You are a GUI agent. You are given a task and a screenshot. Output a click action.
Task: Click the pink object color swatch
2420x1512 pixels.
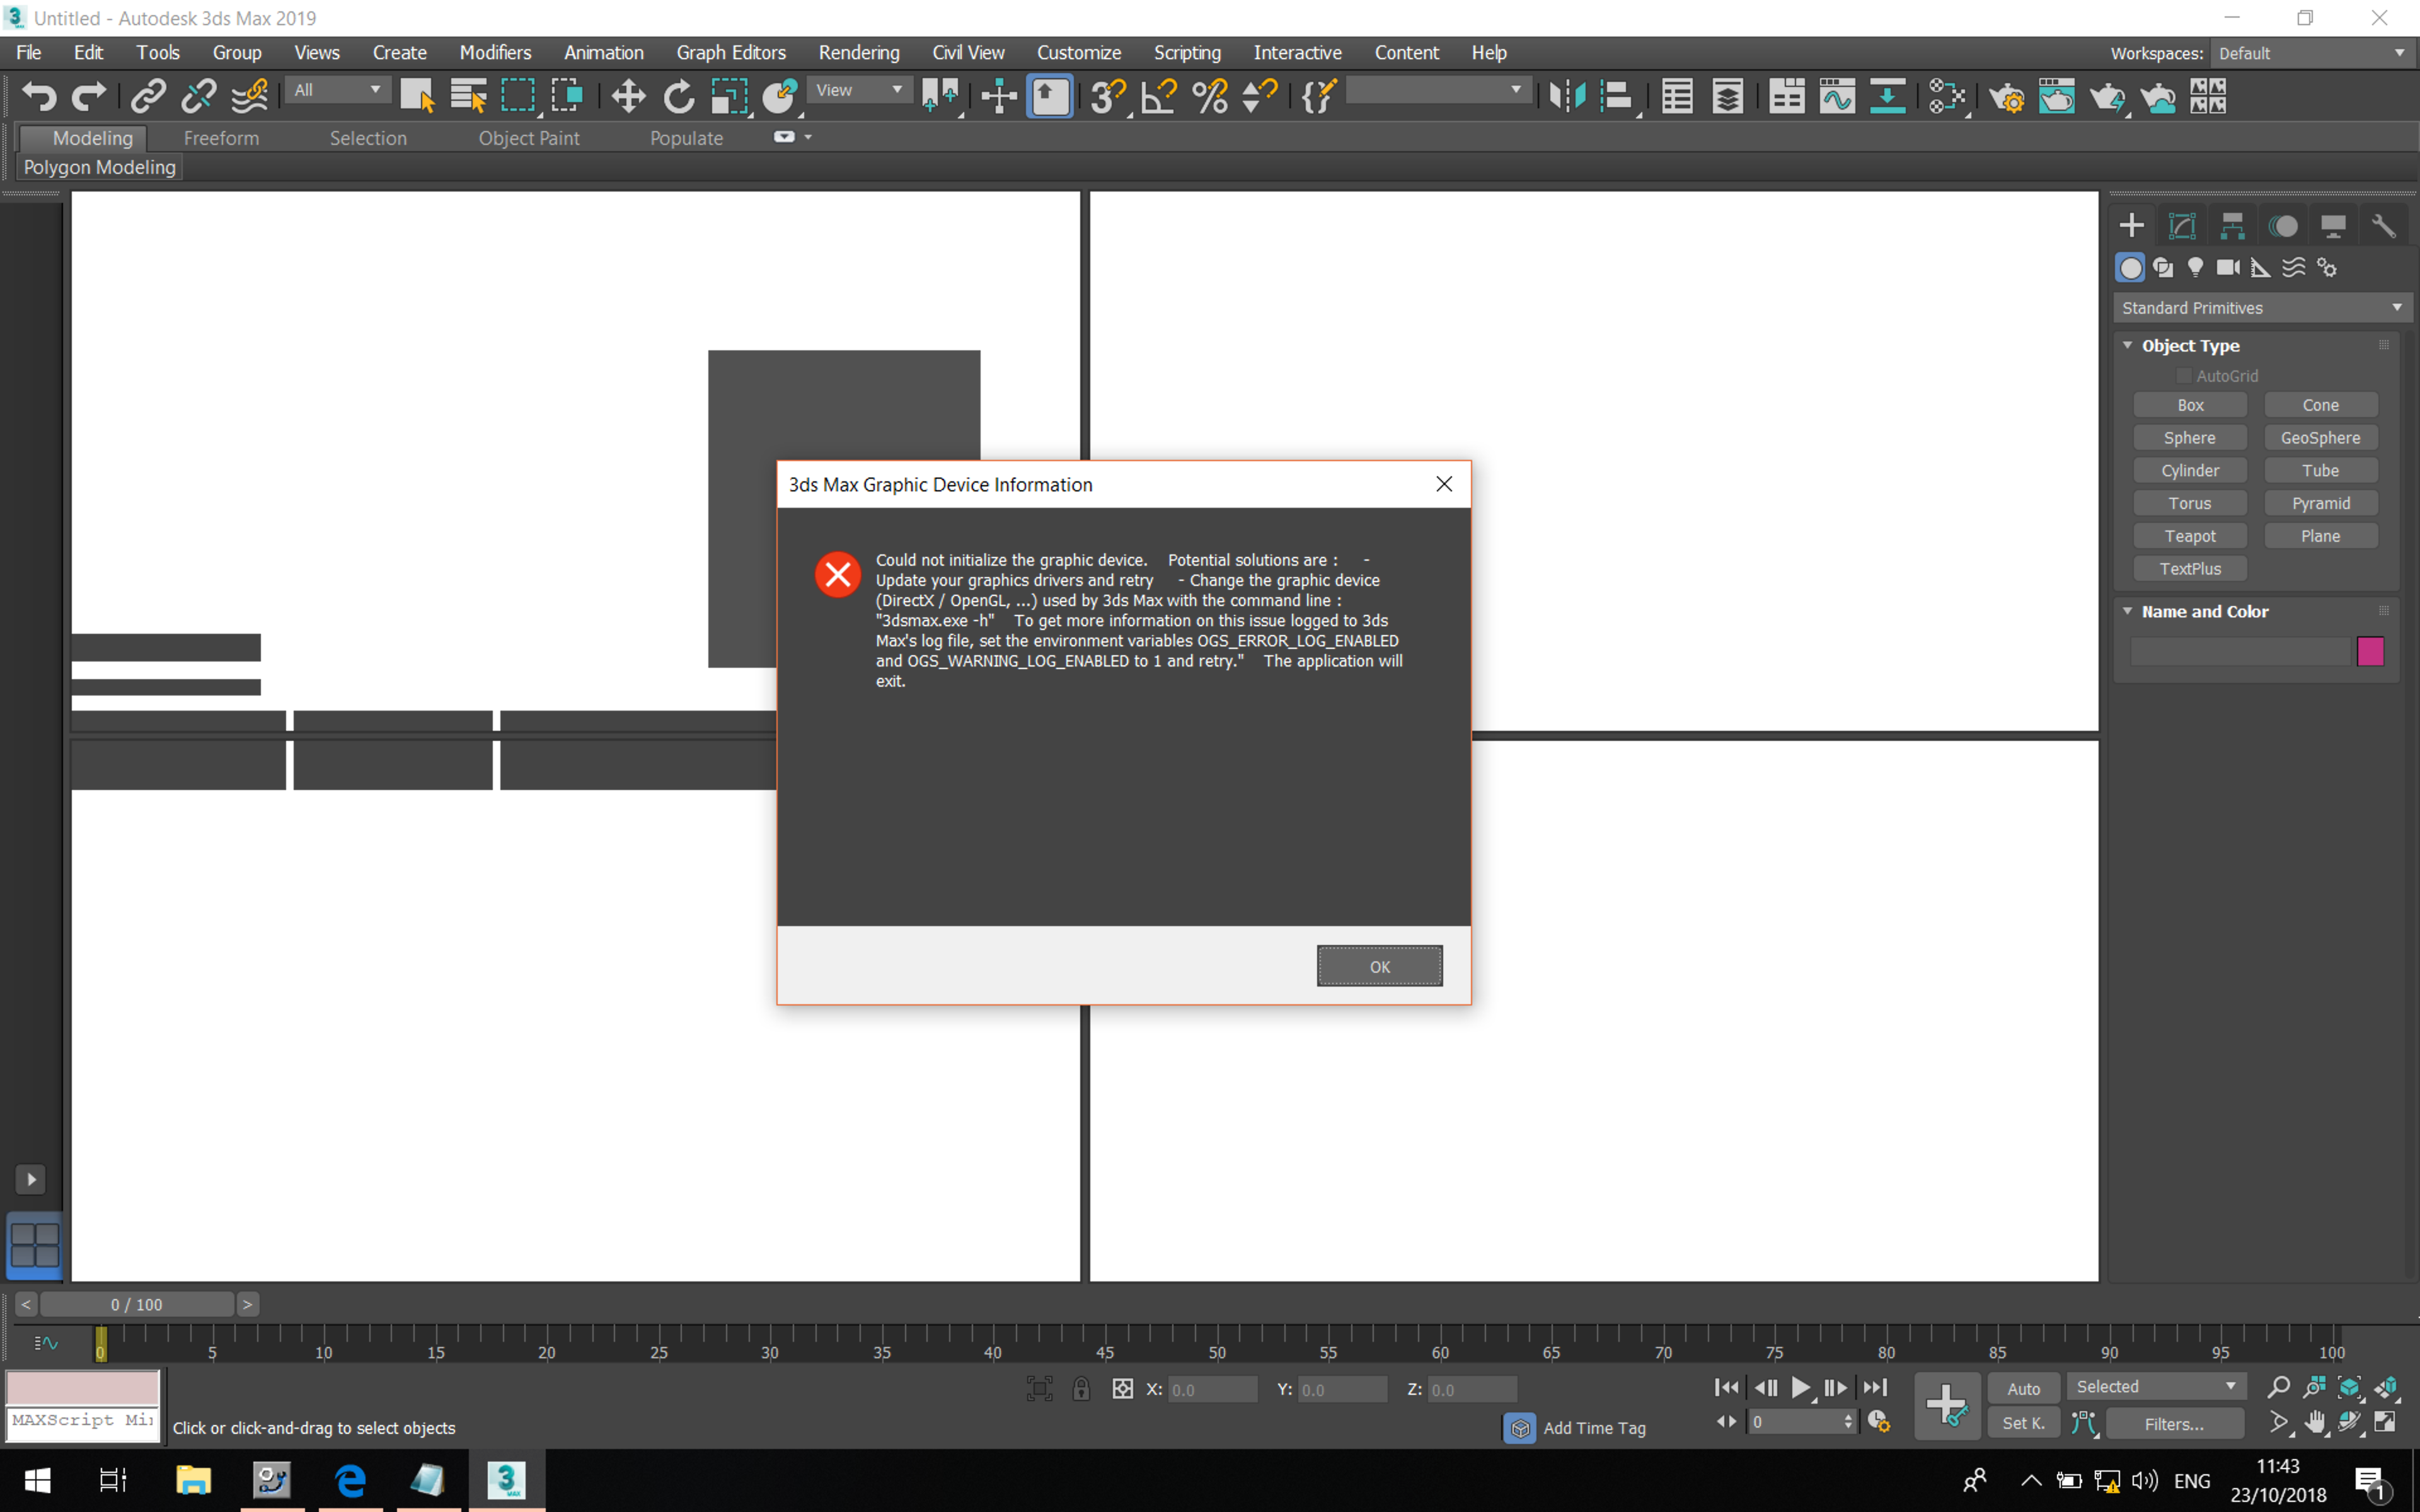click(2370, 651)
